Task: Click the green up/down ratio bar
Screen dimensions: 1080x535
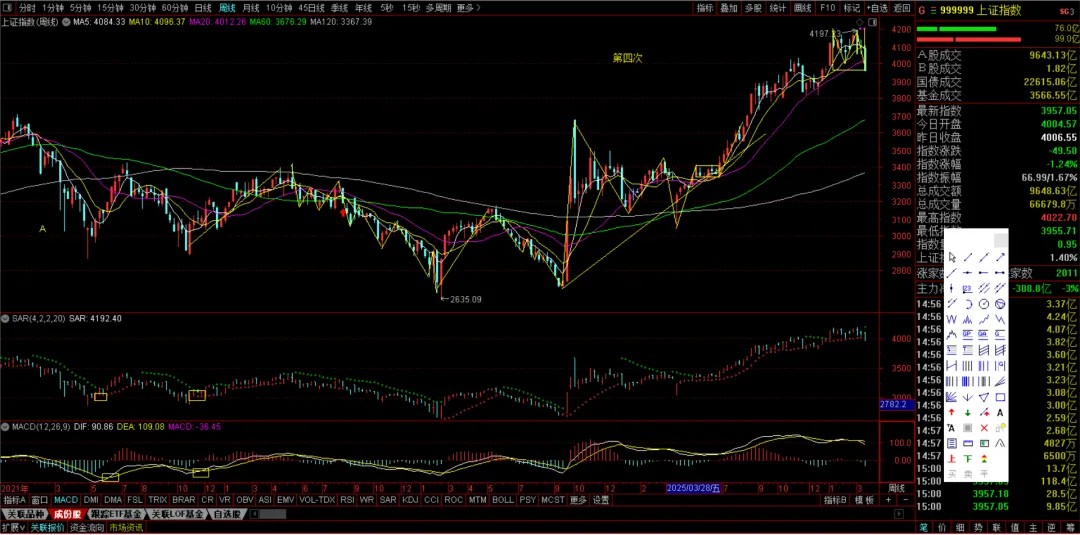Action: (957, 29)
